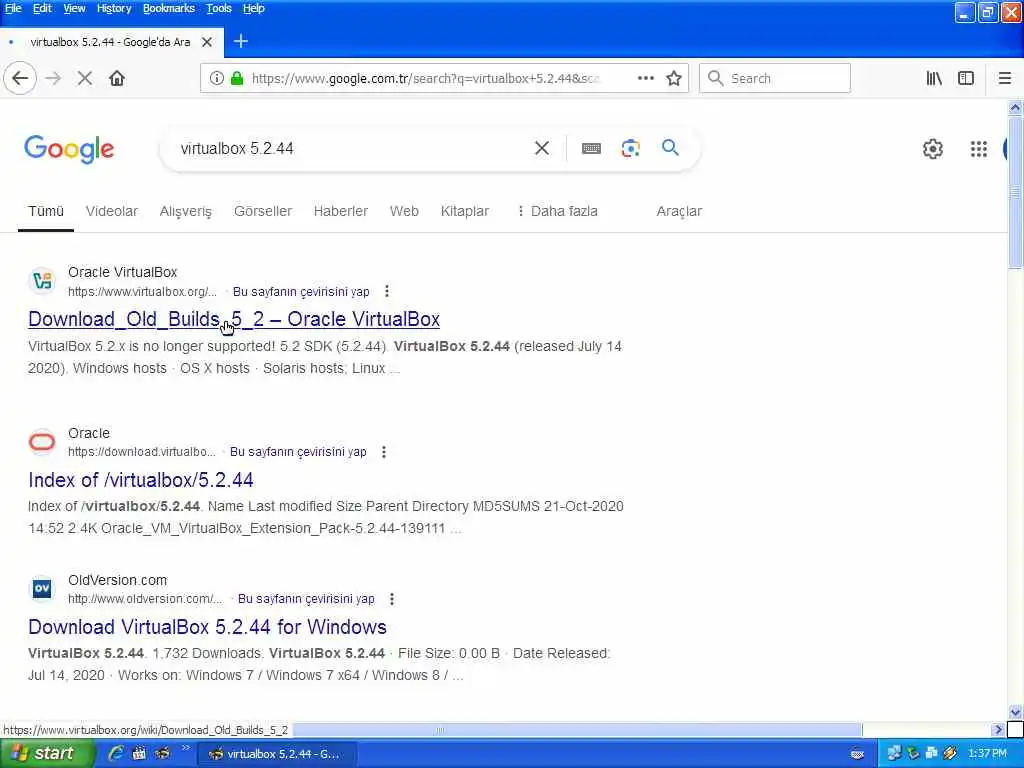Image resolution: width=1024 pixels, height=768 pixels.
Task: Open Download VirtualBox 5.2.44 for Windows link
Action: point(207,627)
